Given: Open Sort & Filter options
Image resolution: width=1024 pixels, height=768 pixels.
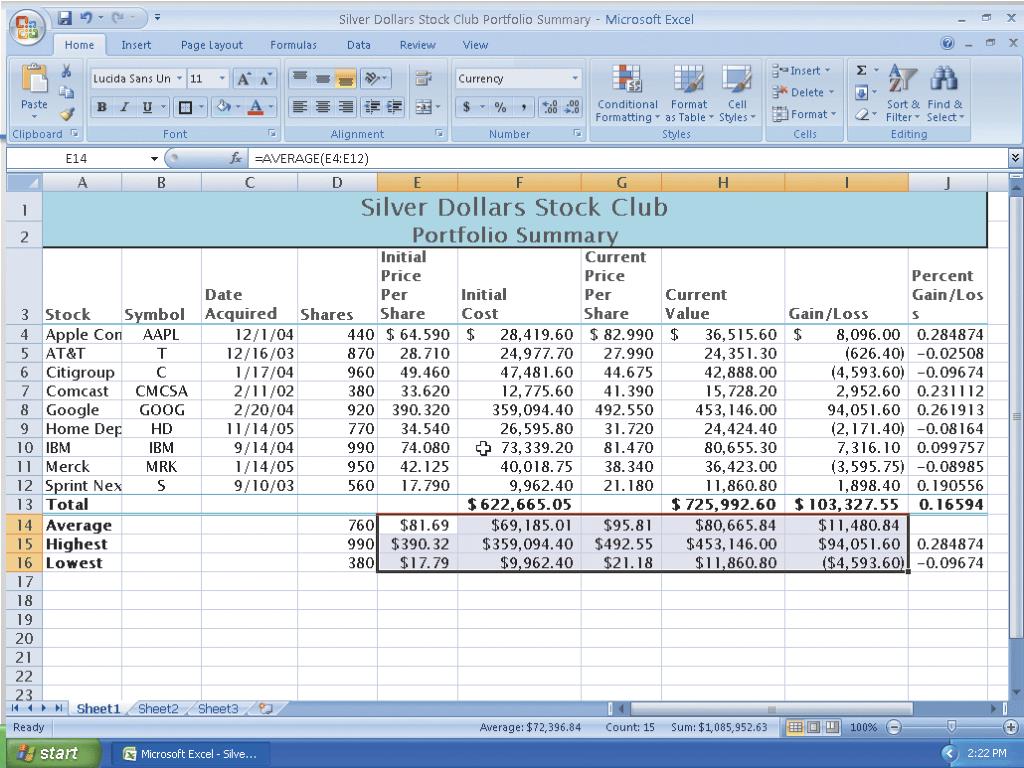Looking at the screenshot, I should coord(903,94).
